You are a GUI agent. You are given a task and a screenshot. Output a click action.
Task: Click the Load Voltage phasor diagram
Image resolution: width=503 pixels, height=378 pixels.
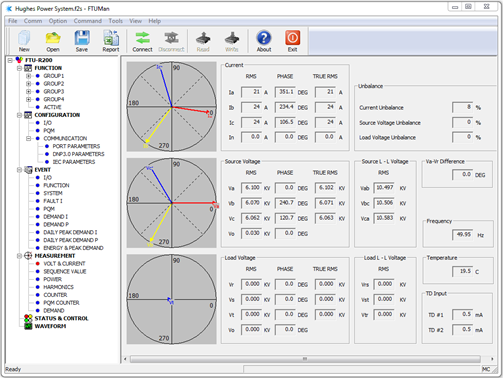point(172,299)
